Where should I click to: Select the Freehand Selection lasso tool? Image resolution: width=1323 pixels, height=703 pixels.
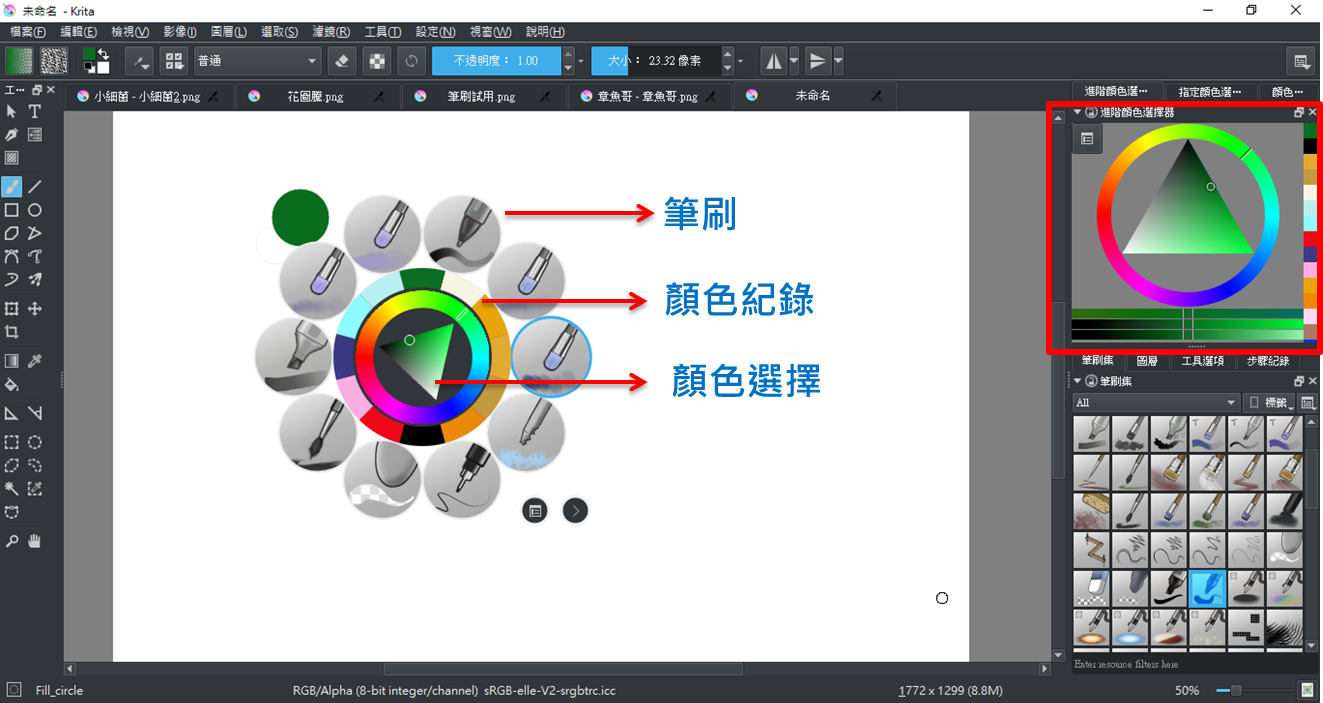35,465
